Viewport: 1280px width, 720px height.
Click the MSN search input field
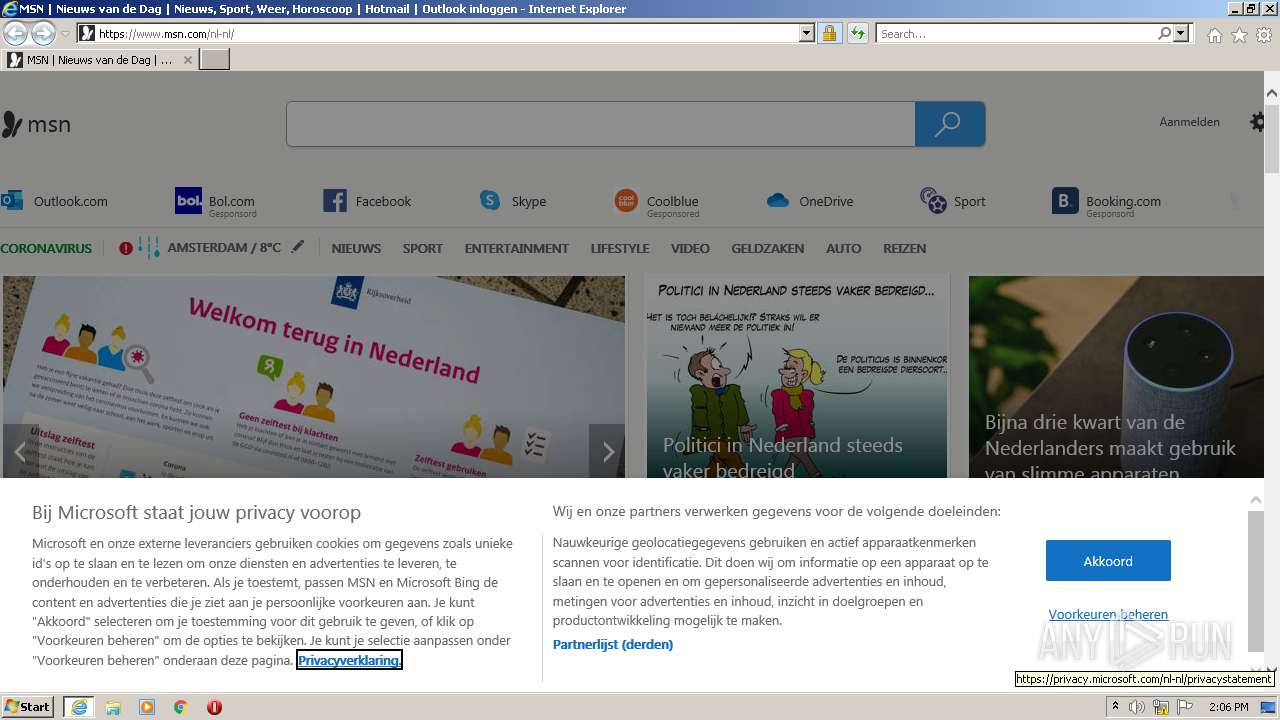(600, 124)
